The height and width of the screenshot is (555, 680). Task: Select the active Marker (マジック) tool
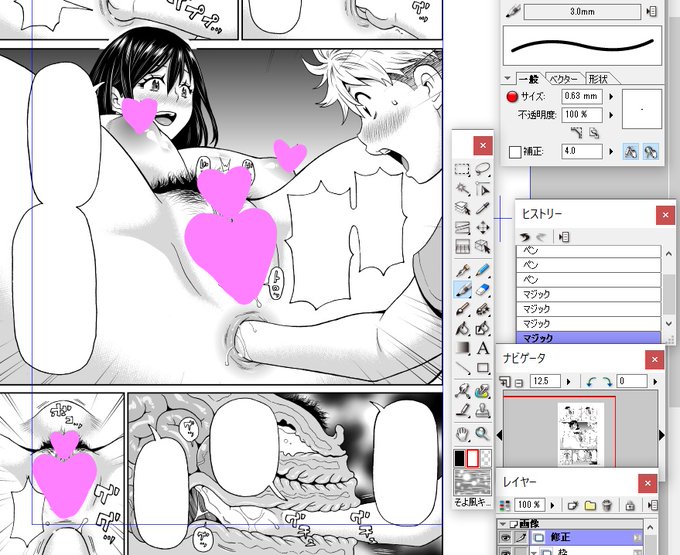462,290
